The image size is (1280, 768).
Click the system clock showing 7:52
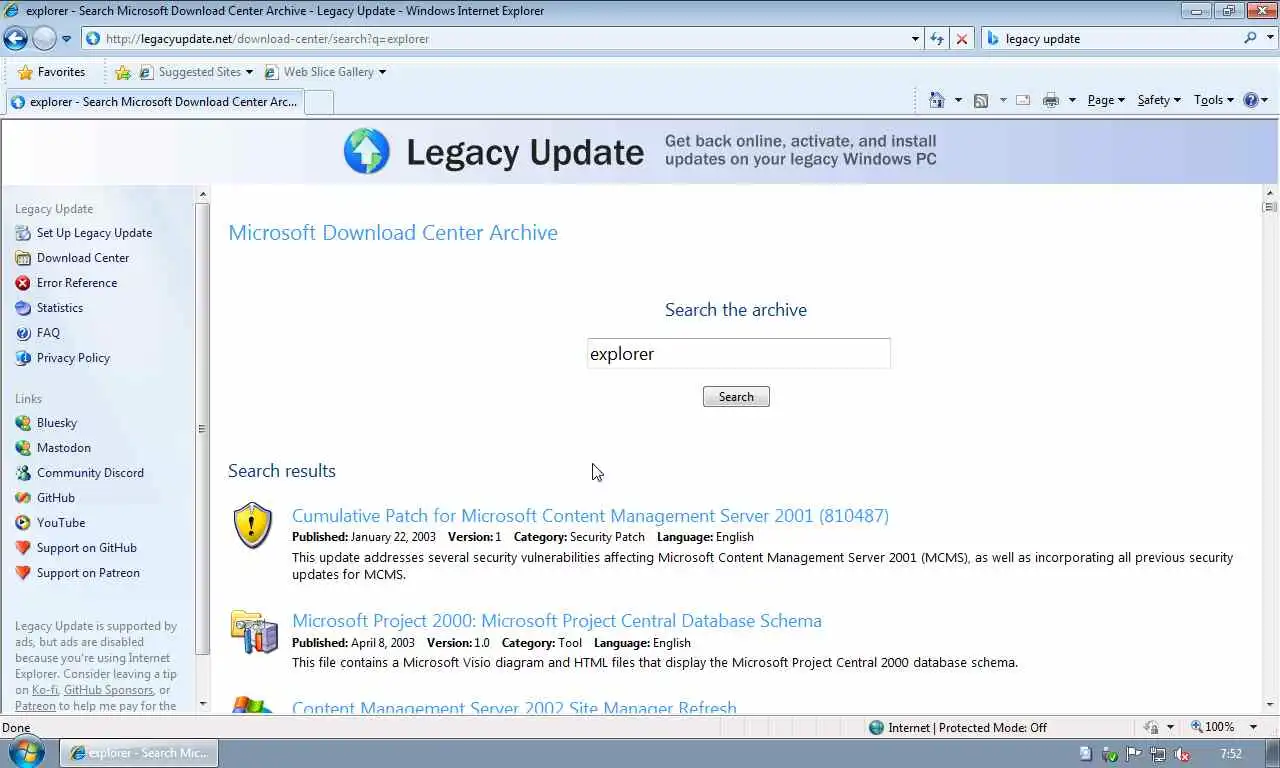[1230, 754]
